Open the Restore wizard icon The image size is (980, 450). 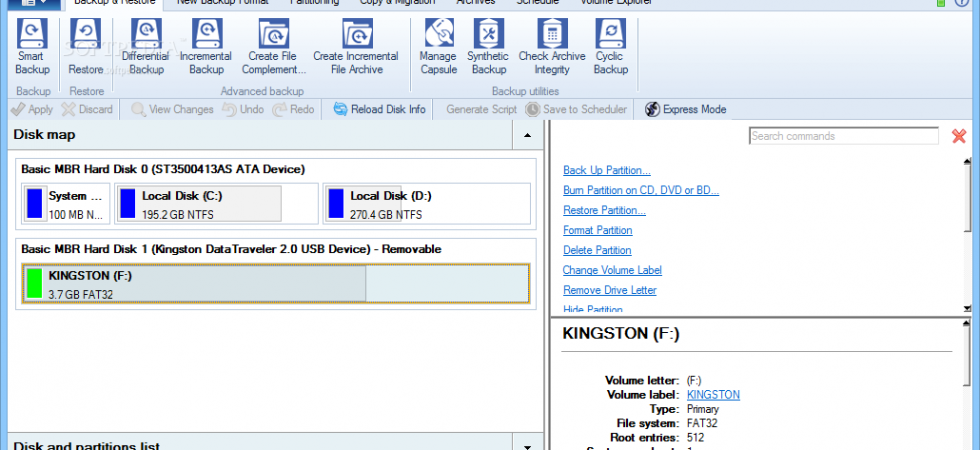coord(86,47)
